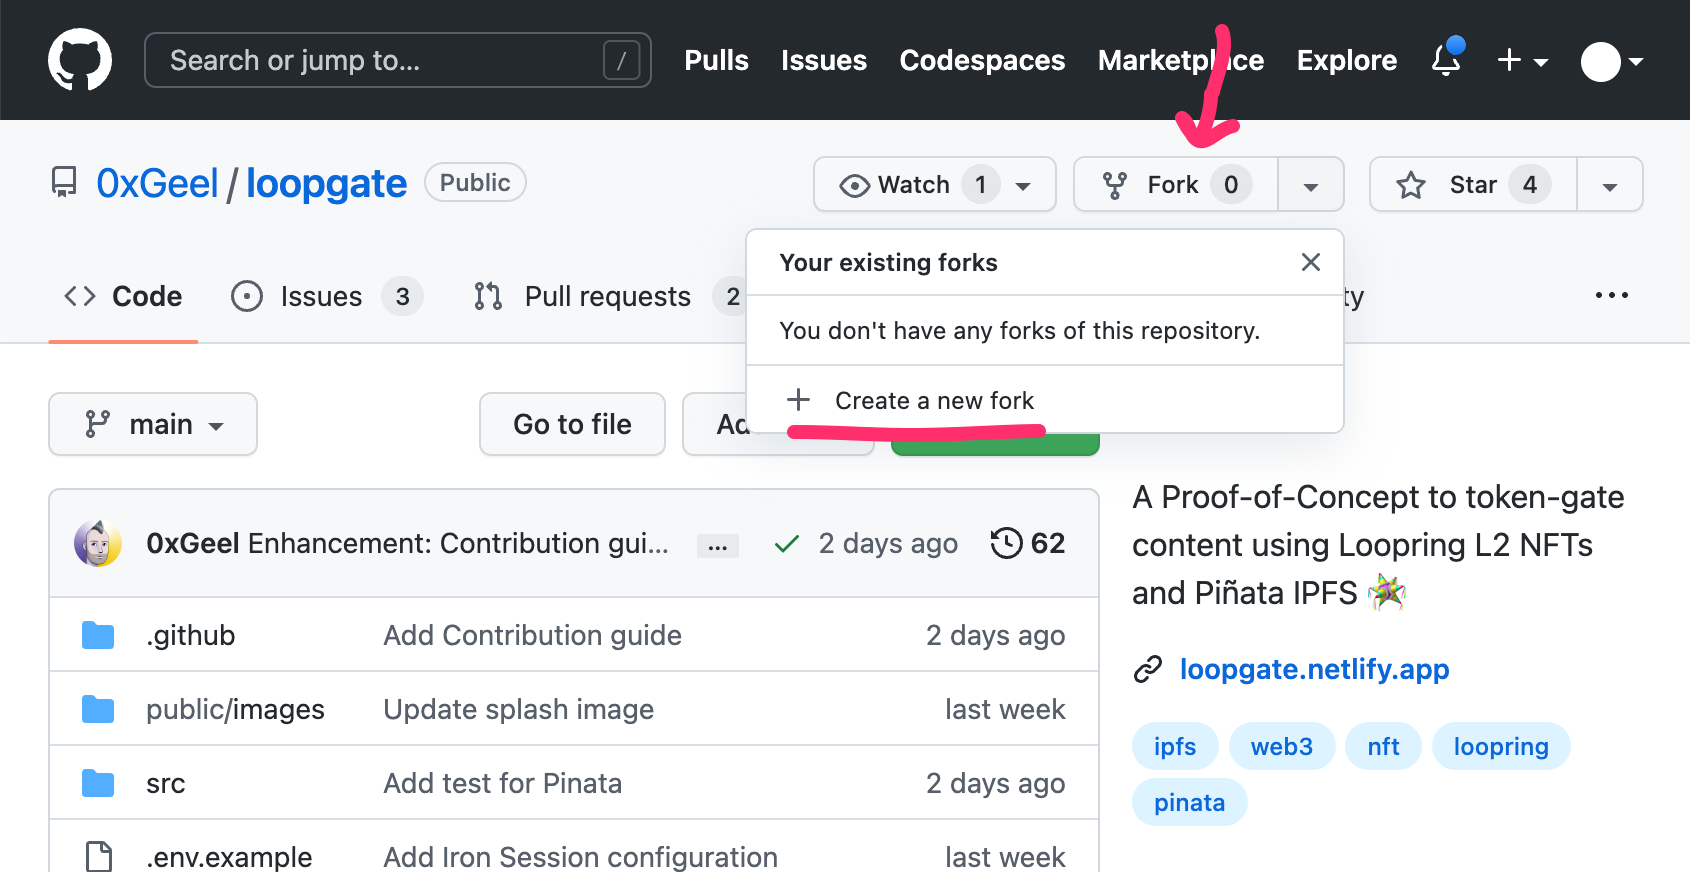Click the loopgate repository name link
The image size is (1690, 872).
click(327, 183)
